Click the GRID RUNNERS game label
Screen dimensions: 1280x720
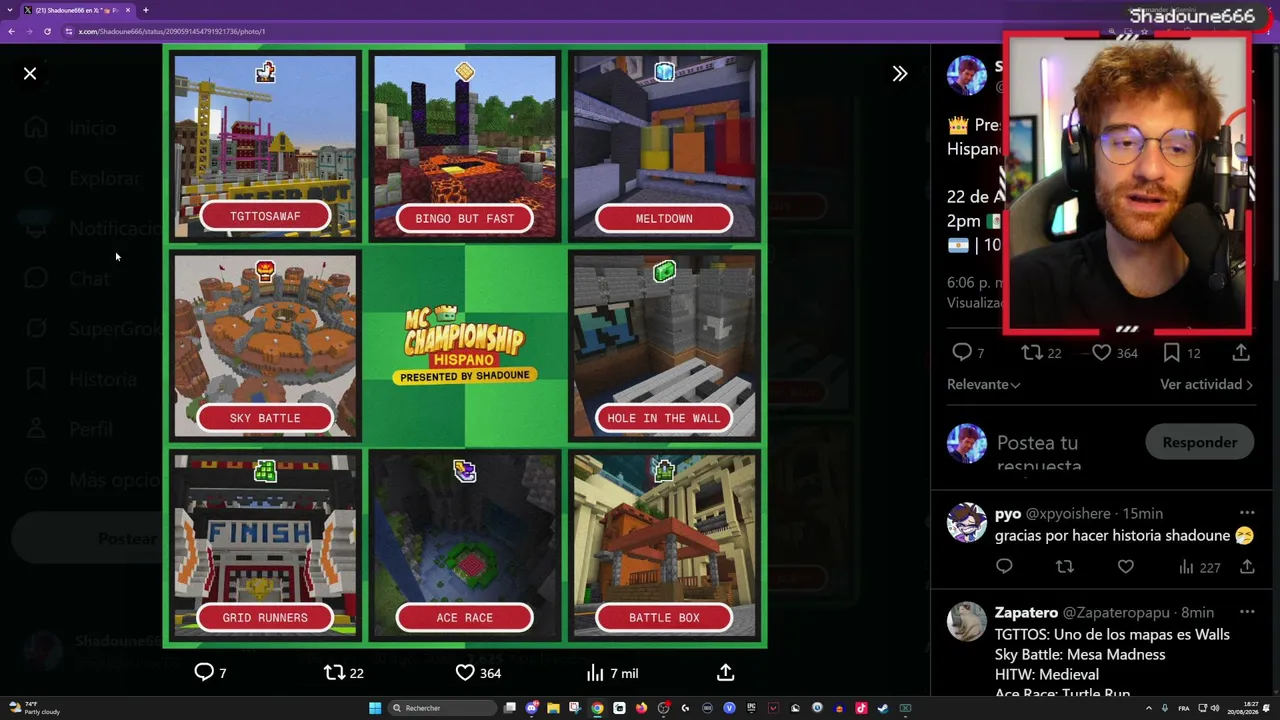[265, 617]
